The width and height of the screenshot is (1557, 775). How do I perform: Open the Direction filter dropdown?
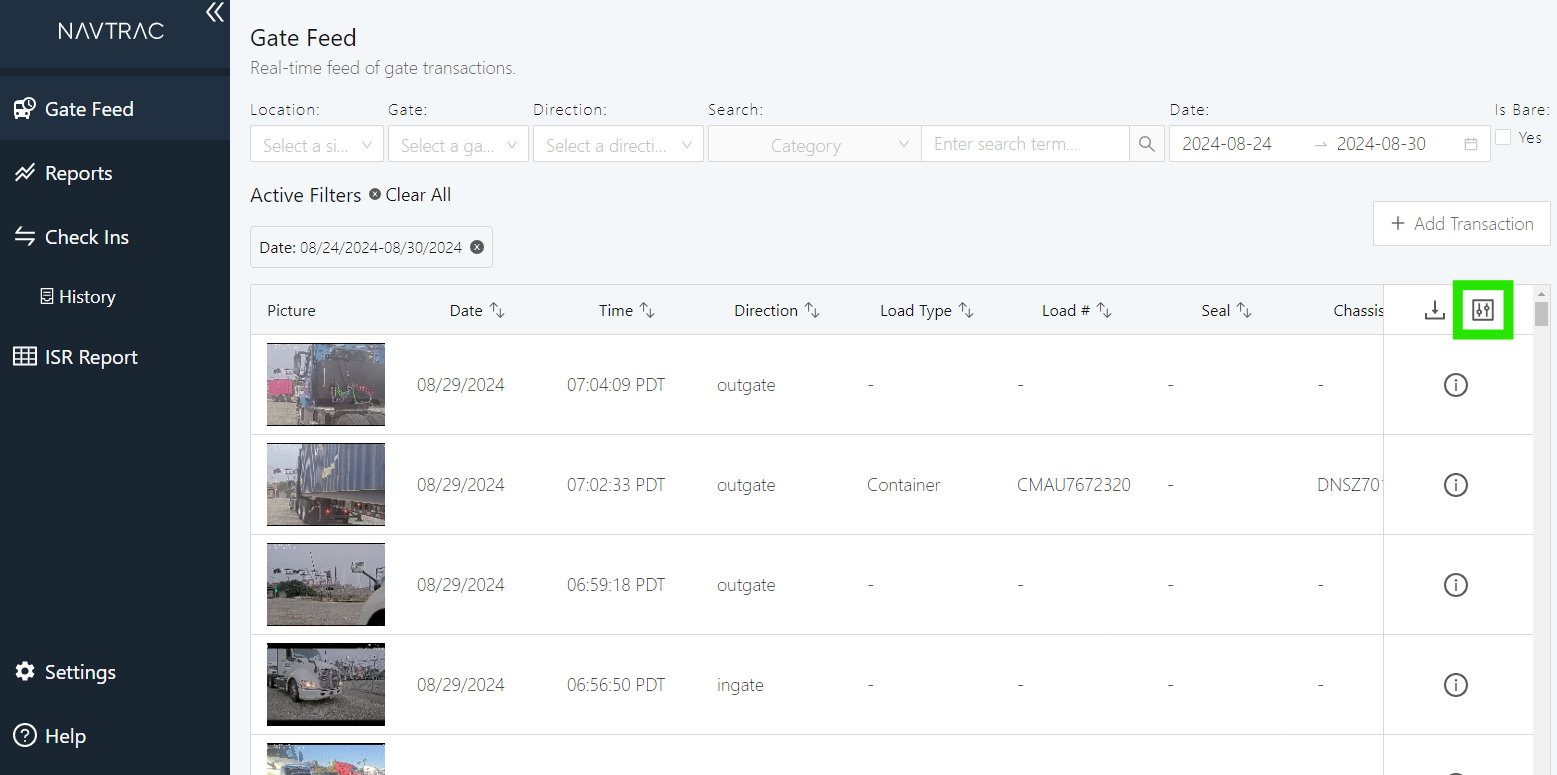pos(617,143)
